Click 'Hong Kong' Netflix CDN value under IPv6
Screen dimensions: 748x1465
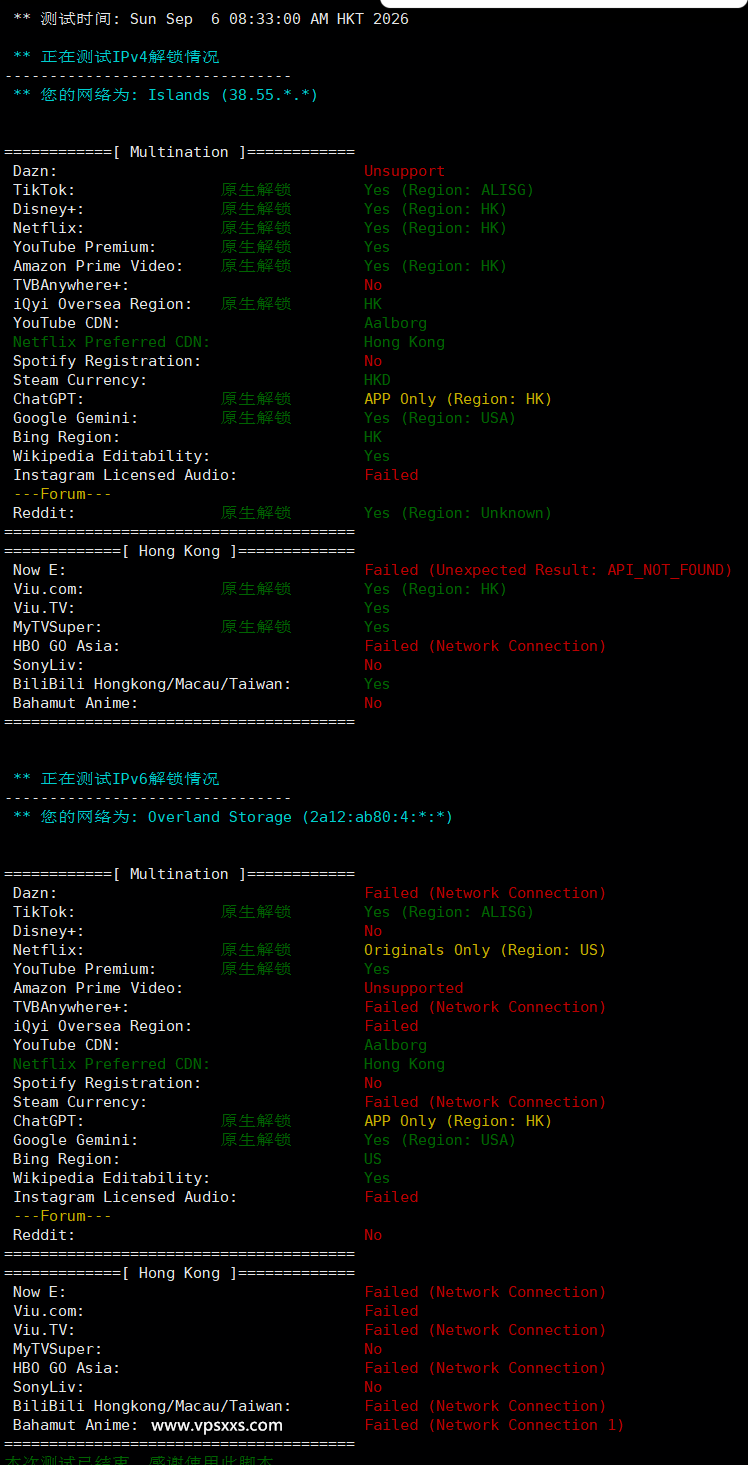tap(404, 1064)
